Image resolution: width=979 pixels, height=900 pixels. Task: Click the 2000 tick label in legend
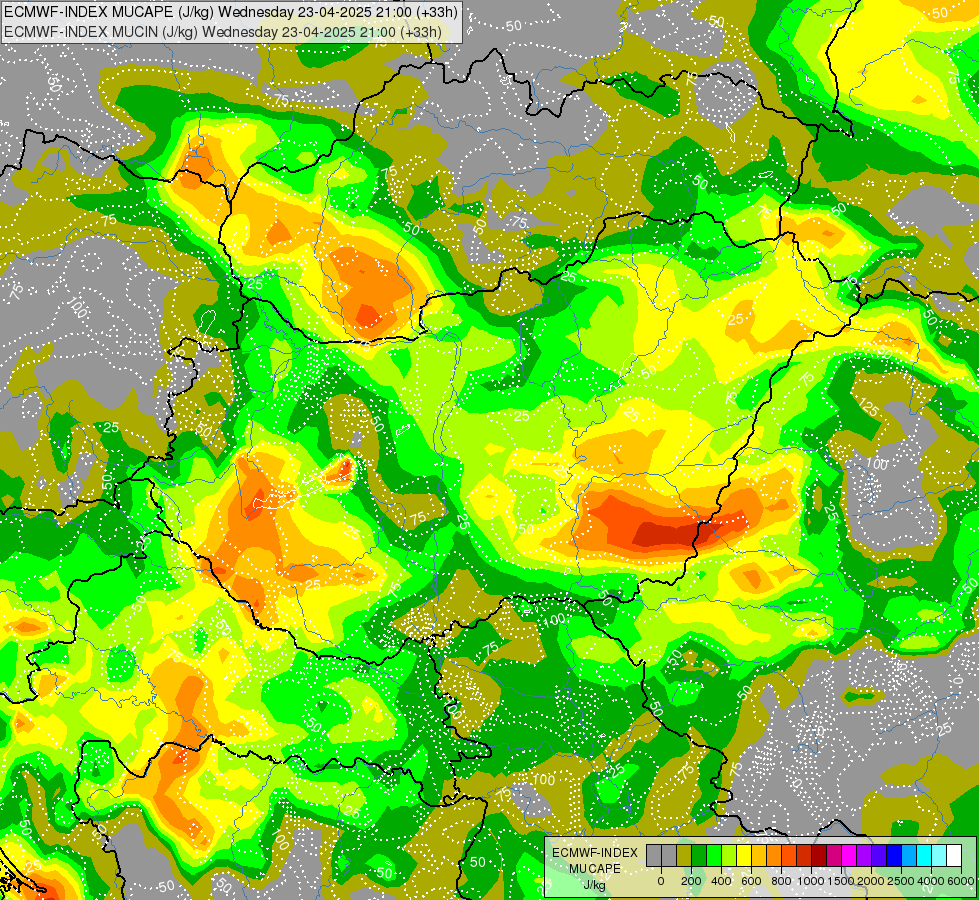coord(871,881)
